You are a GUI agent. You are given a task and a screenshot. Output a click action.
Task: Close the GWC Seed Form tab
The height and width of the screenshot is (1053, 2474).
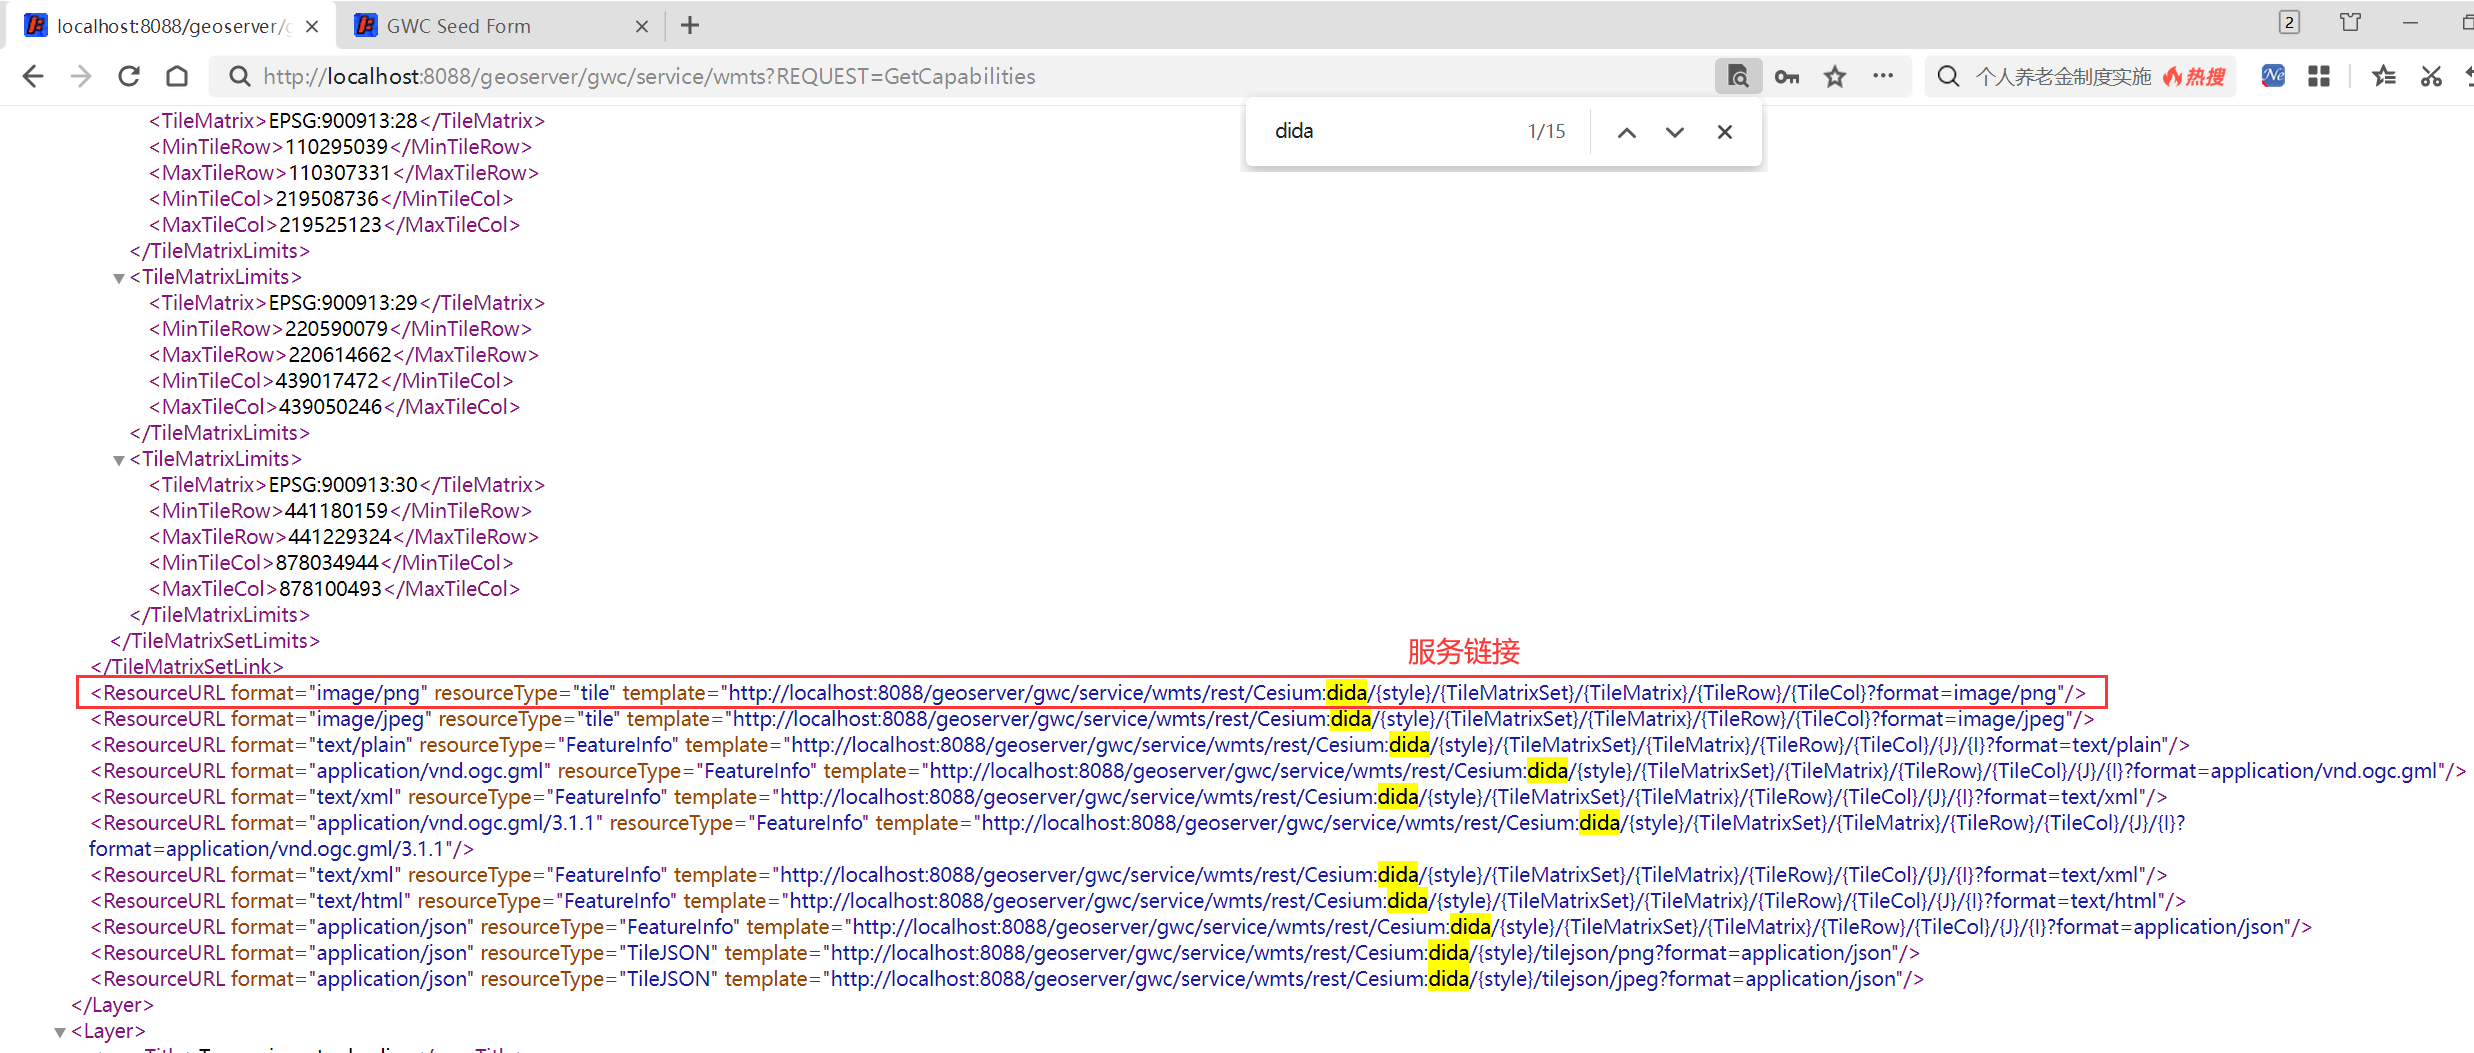[642, 27]
